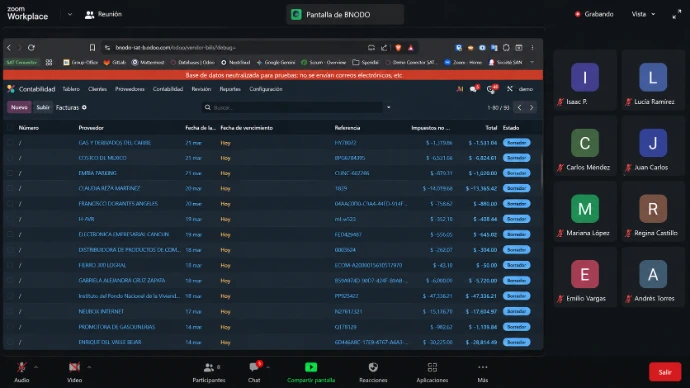
Task: Tick the checkbox for FIERRO 300 LOGRAL row
Action: pos(10,265)
